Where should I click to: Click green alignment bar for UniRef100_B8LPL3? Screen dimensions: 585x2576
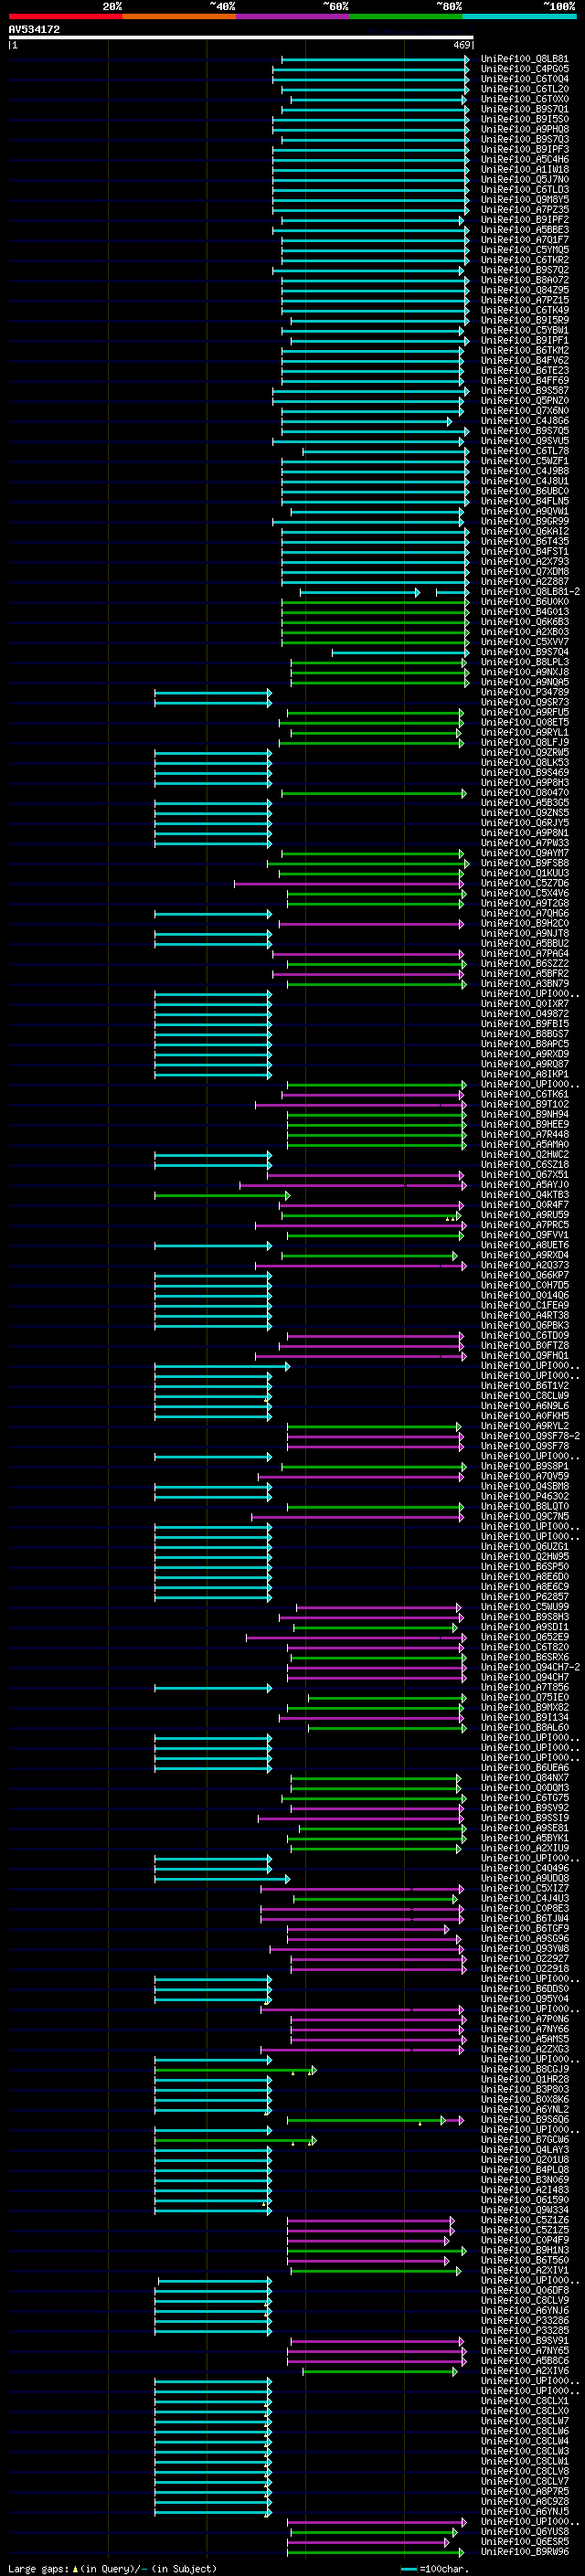click(378, 662)
